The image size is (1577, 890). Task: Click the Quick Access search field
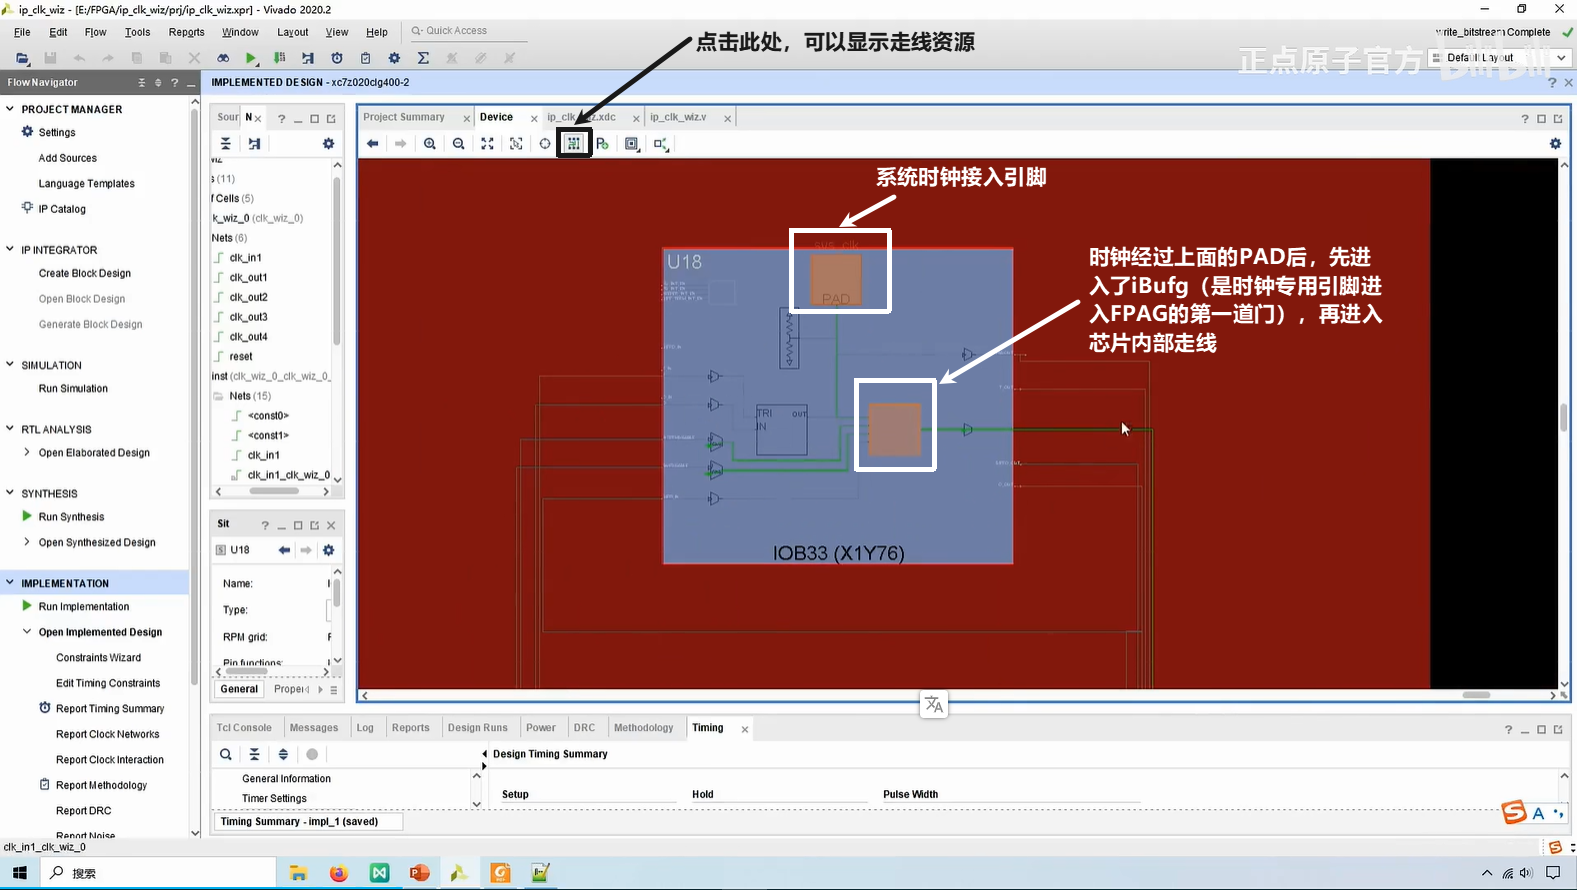coord(468,31)
